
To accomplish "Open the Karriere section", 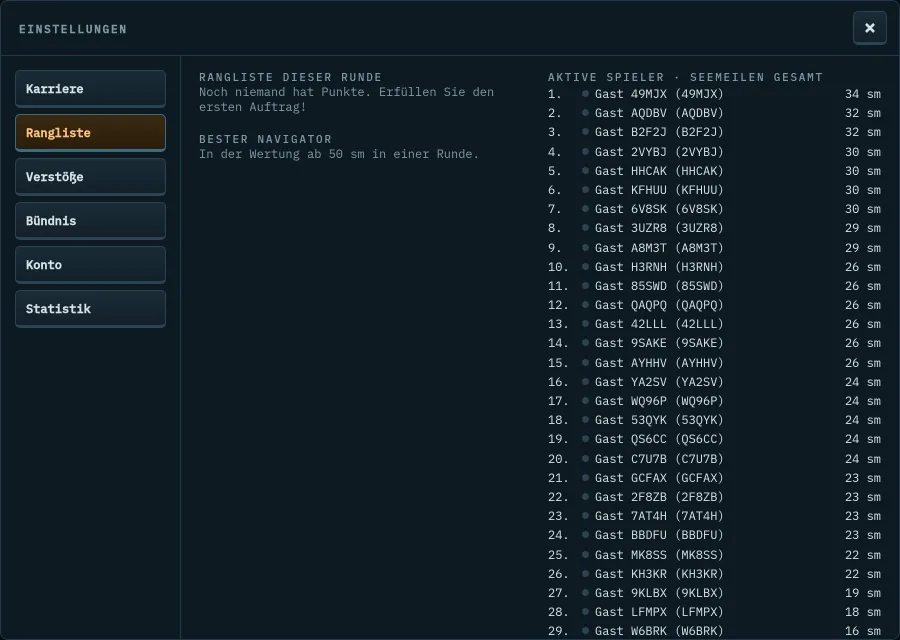I will pos(90,89).
